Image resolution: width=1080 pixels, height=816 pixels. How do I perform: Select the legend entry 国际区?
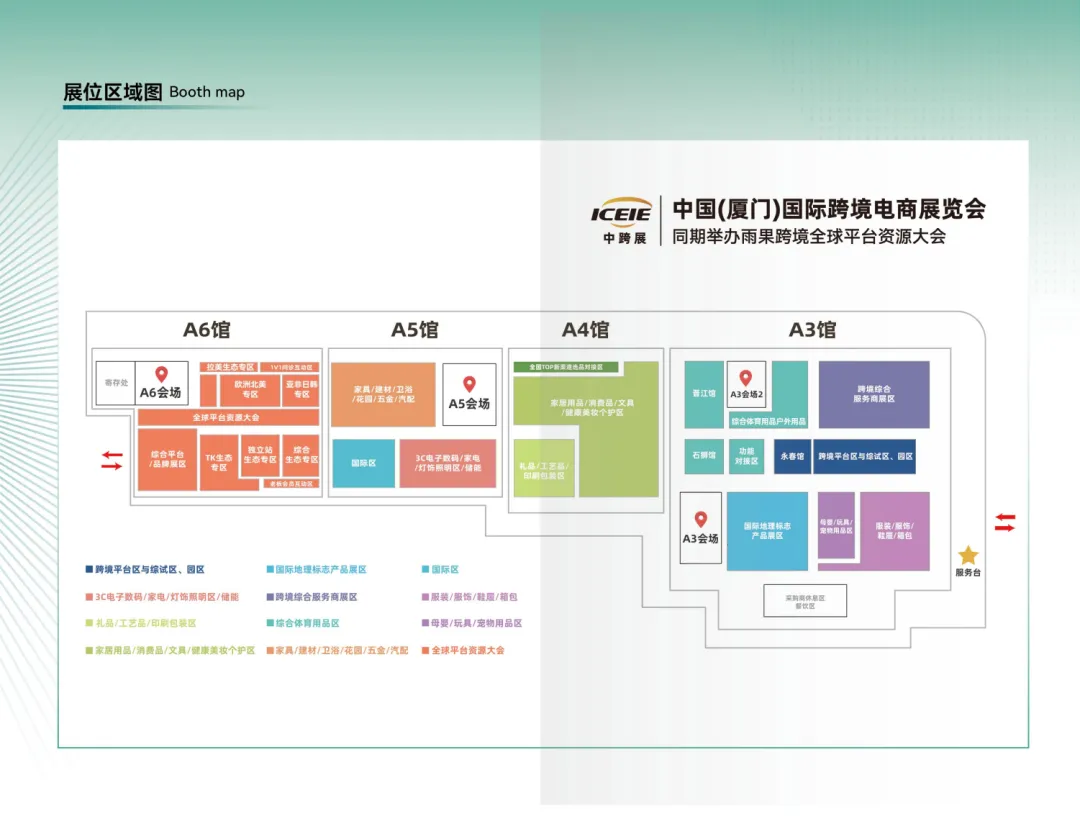pyautogui.click(x=445, y=569)
